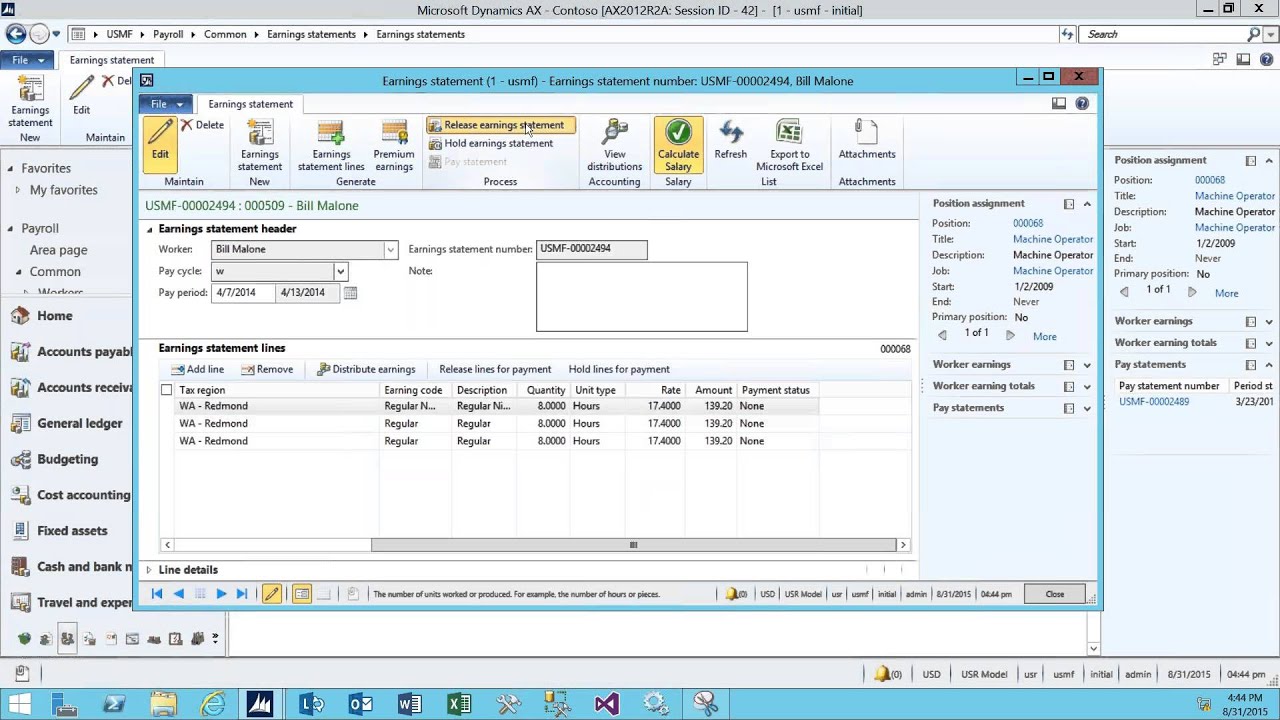This screenshot has height=720, width=1280.
Task: Click Earnings statement number field
Action: (x=592, y=249)
